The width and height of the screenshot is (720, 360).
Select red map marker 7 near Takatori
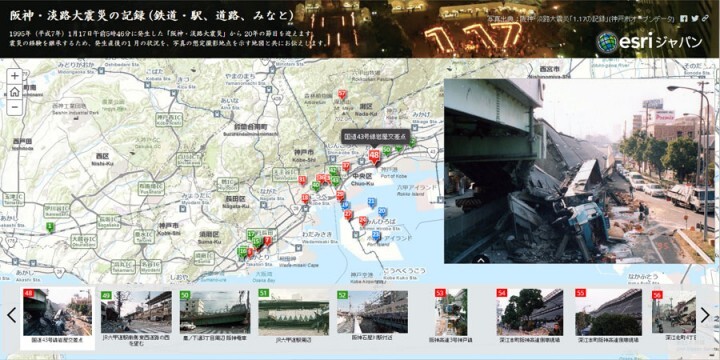[267, 240]
